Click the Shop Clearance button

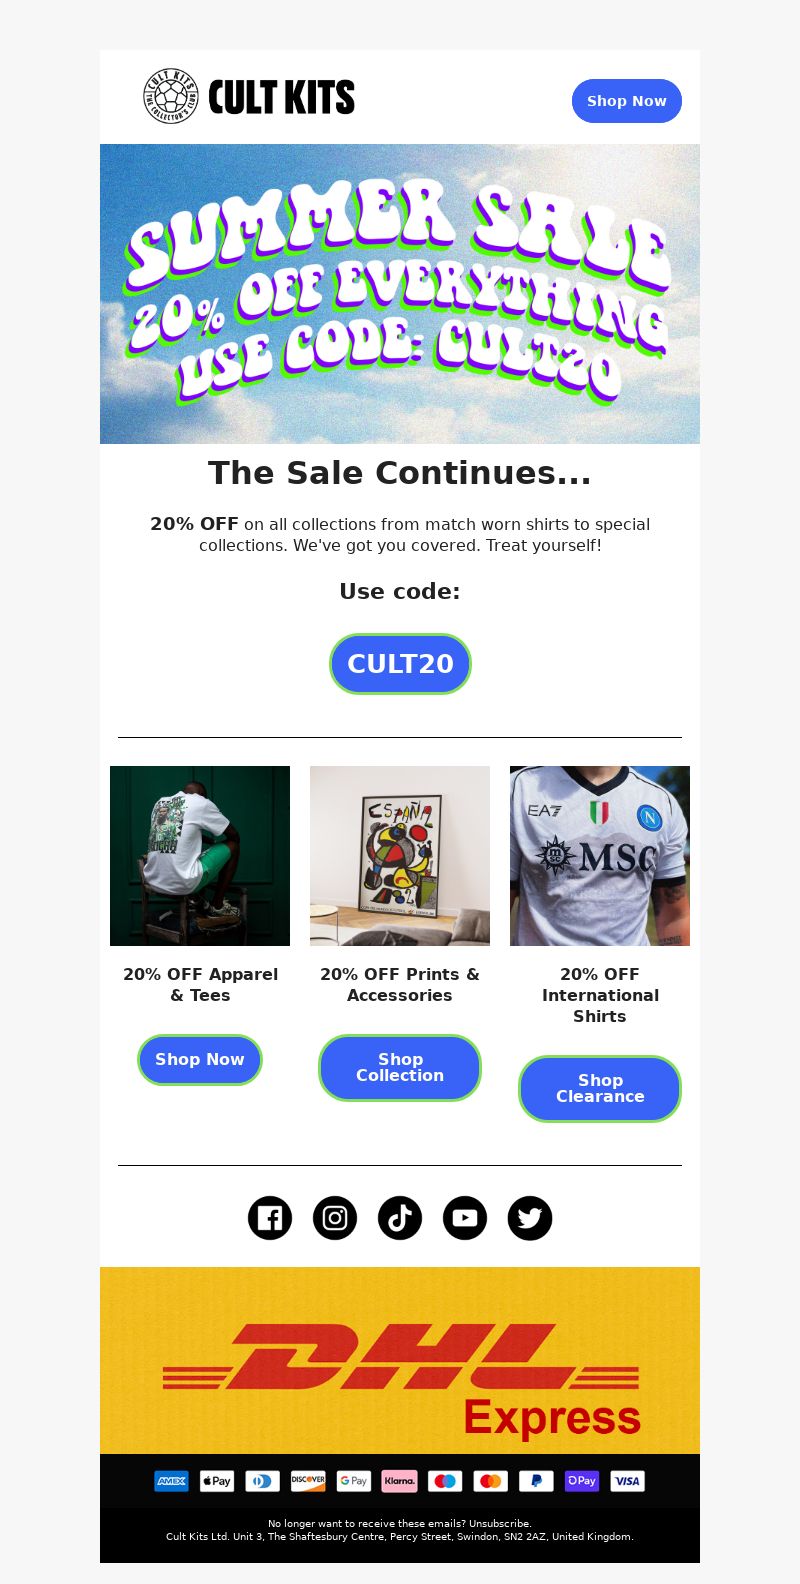coord(600,1089)
